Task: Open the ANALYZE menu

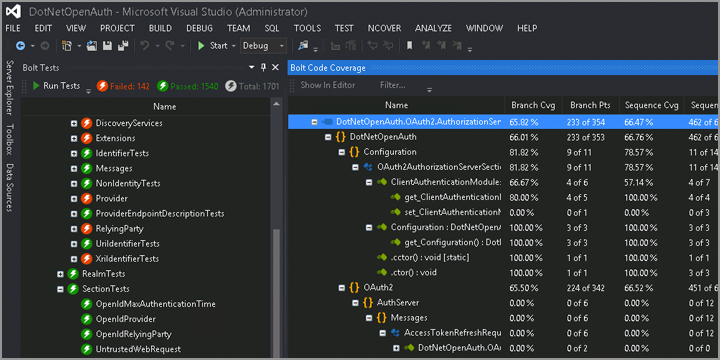Action: pyautogui.click(x=433, y=28)
